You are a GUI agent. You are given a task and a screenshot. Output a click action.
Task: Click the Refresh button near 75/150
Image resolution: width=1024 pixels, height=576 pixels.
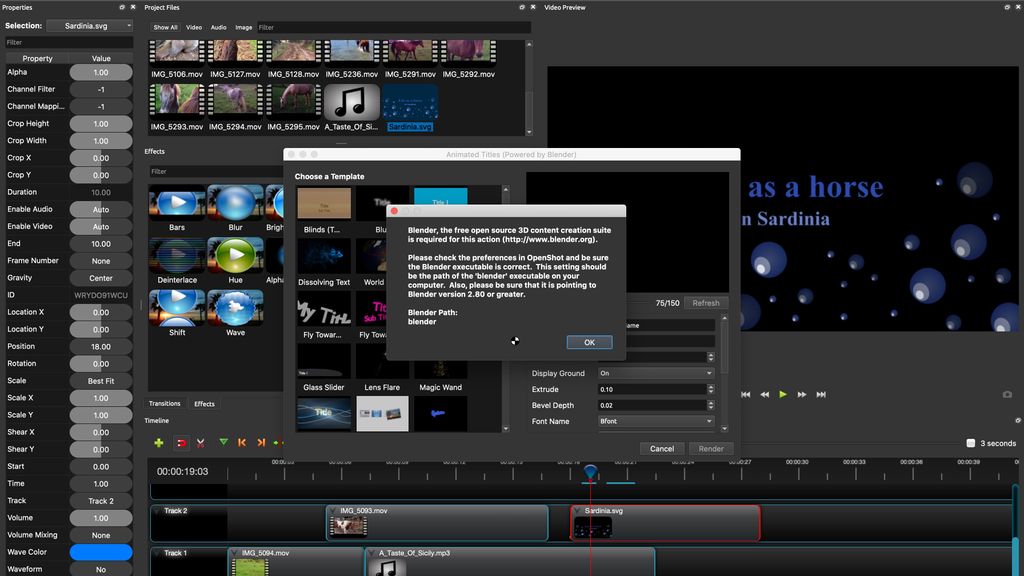(707, 302)
